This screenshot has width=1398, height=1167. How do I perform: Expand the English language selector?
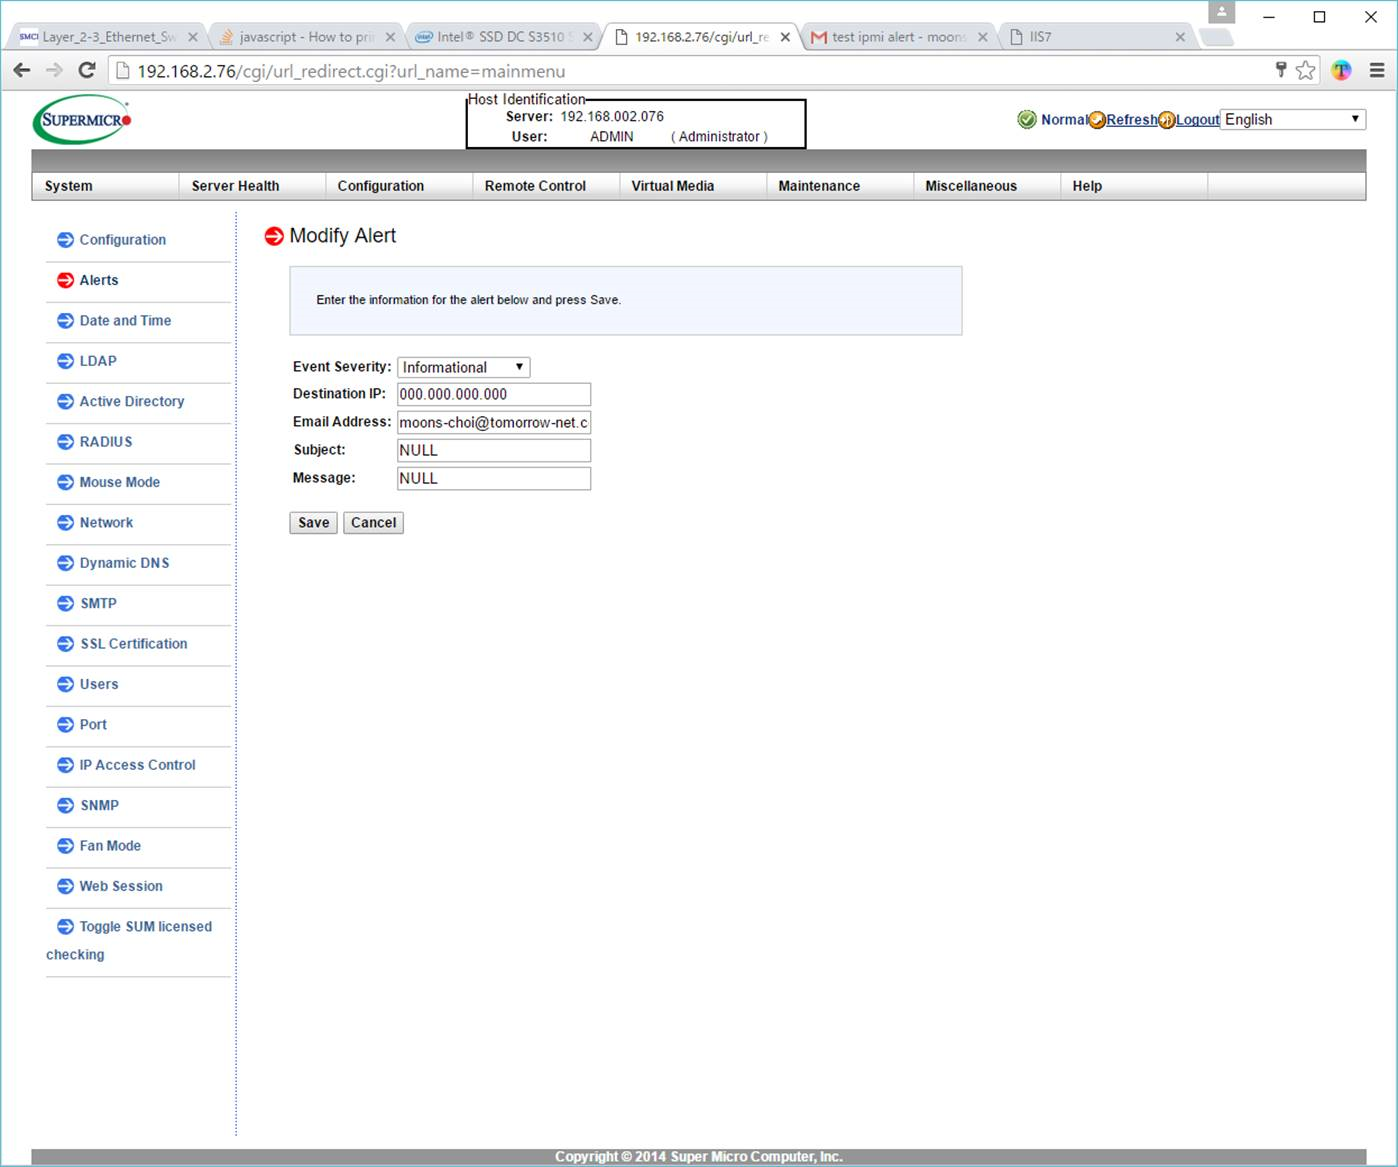pos(1292,119)
